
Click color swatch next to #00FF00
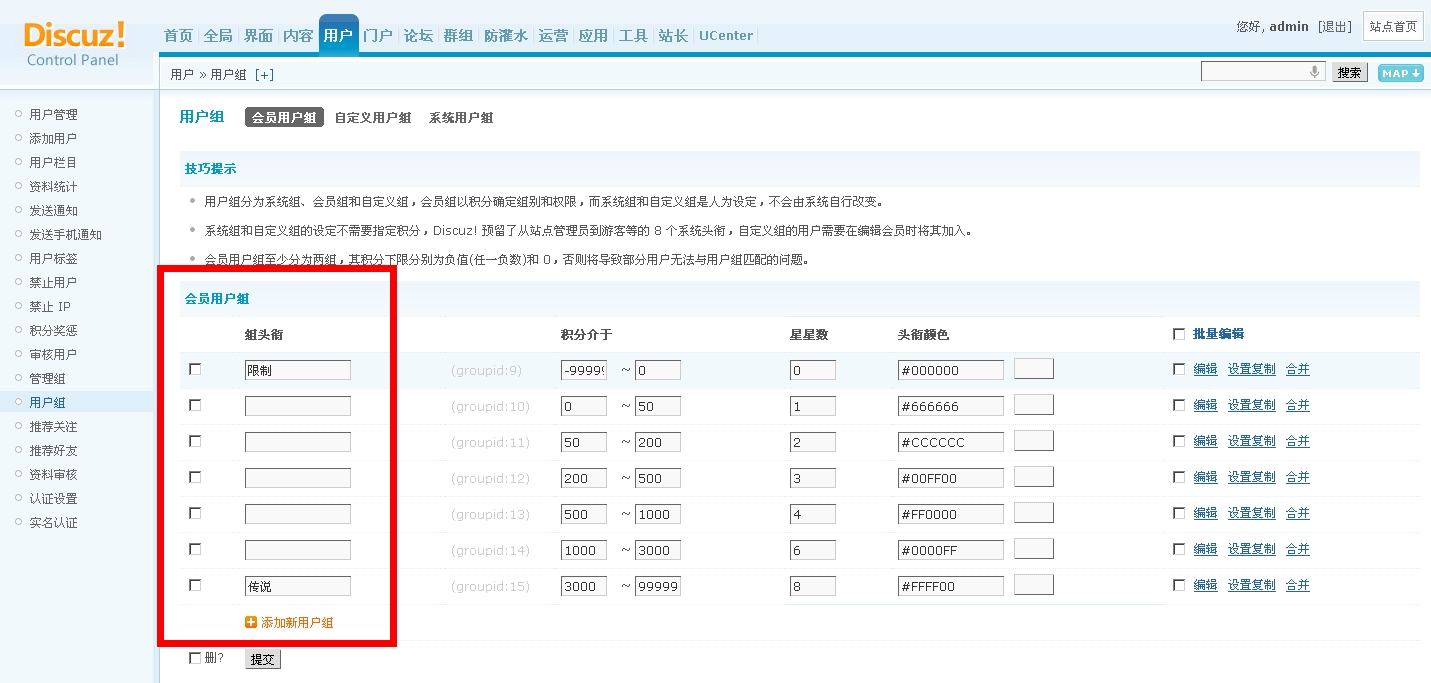(x=1034, y=476)
